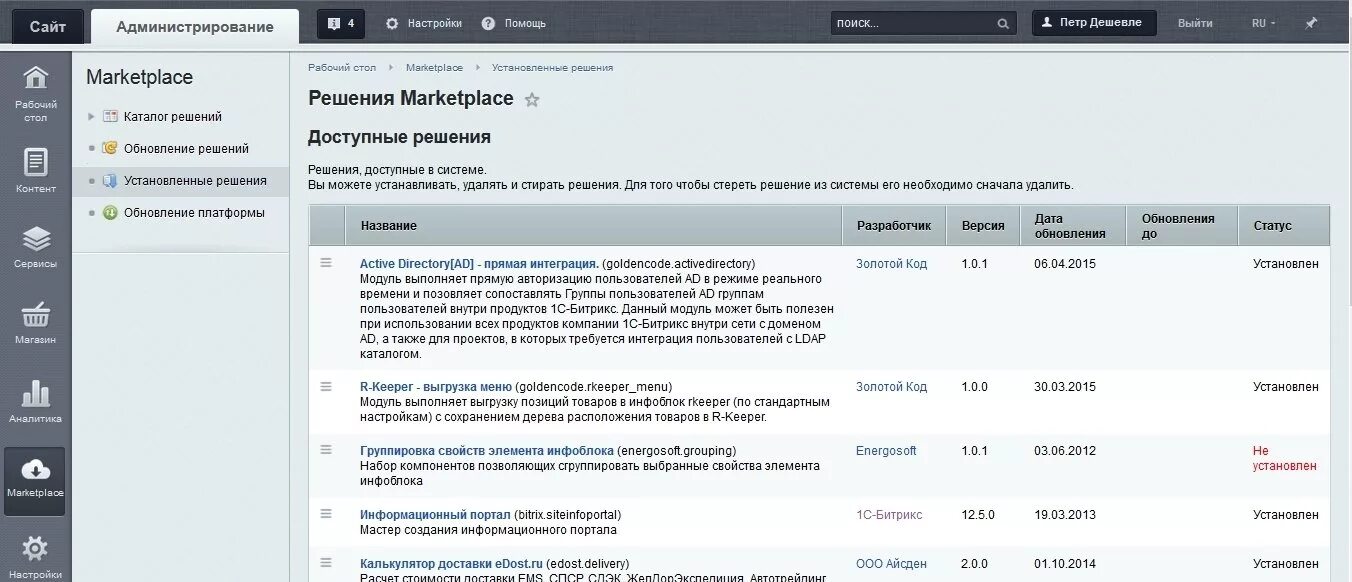
Task: Open the Магазин sidebar section
Action: click(x=36, y=322)
